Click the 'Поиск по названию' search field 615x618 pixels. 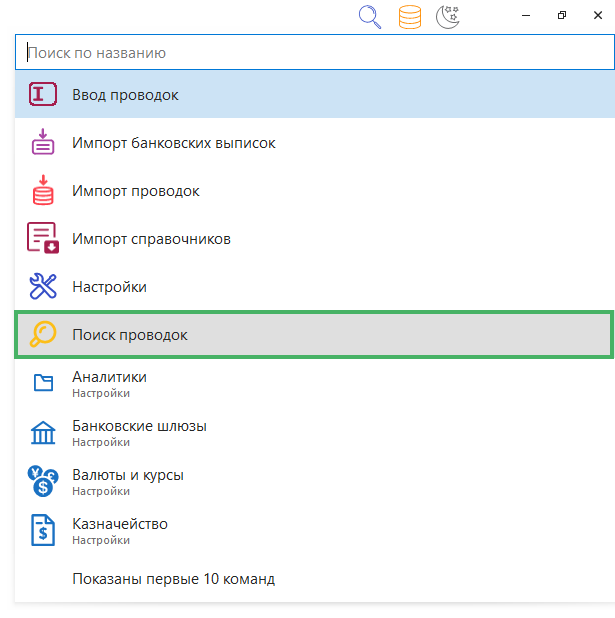tap(314, 52)
